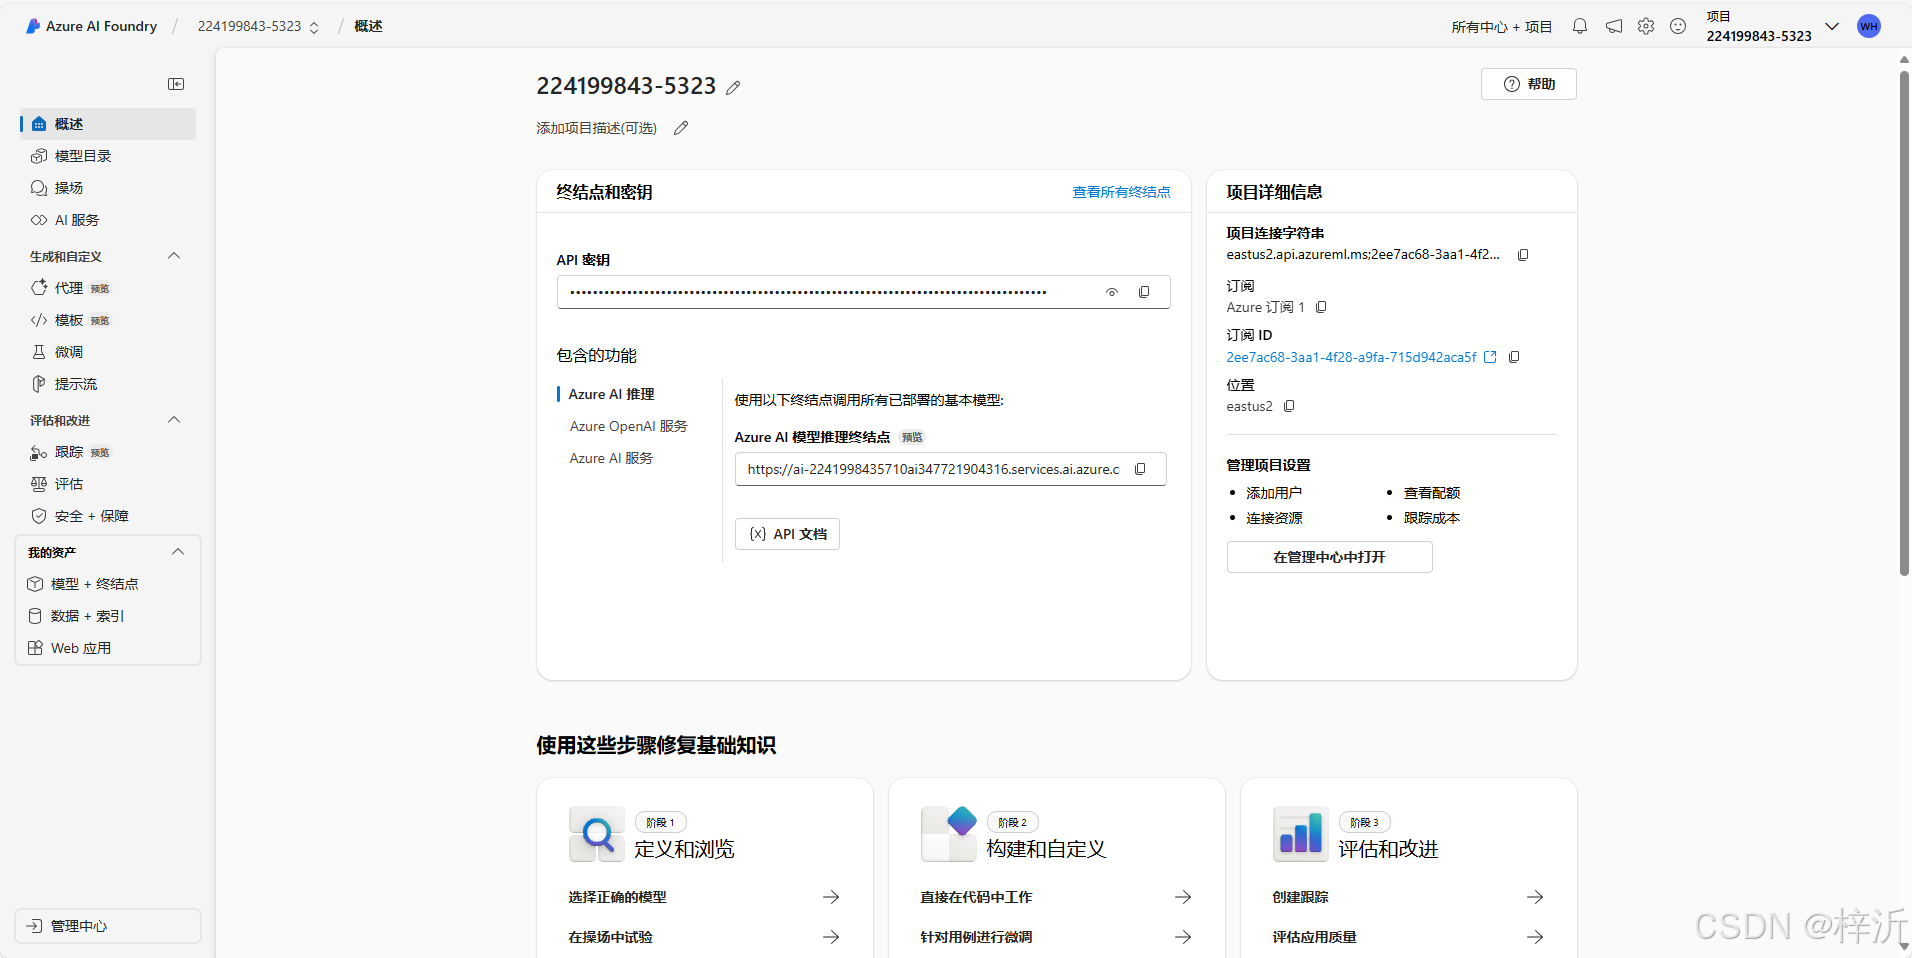This screenshot has height=958, width=1912.
Task: Copy the API key
Action: click(1144, 292)
